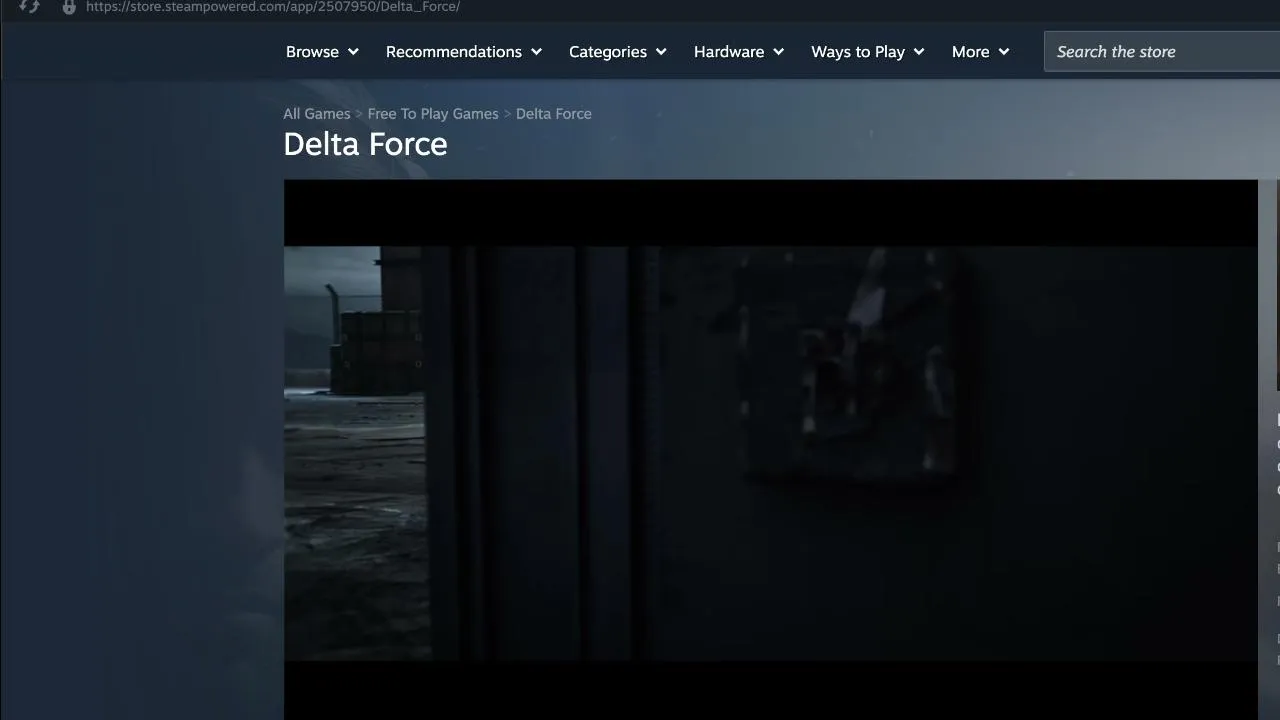This screenshot has height=720, width=1280.
Task: Click the site security lock icon
Action: (x=69, y=7)
